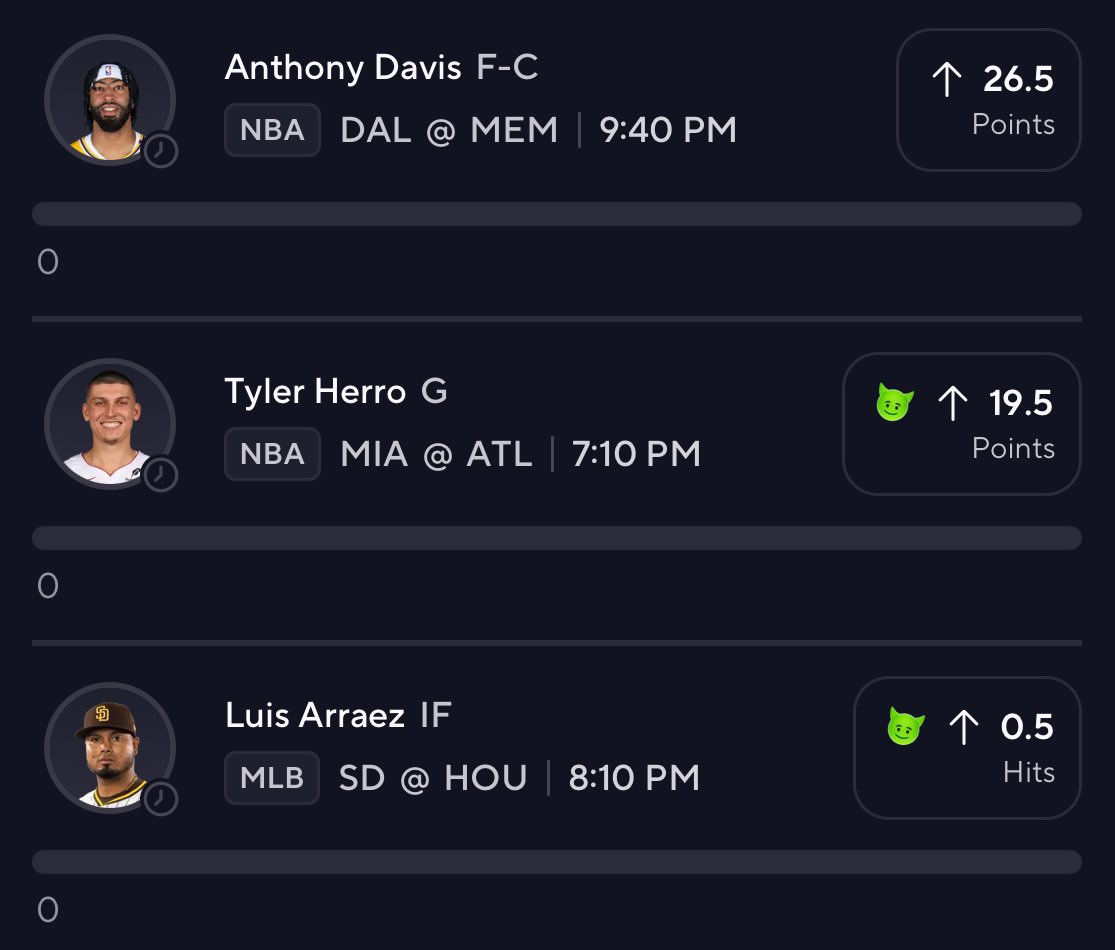Select the 0.5 Hits pick box
The height and width of the screenshot is (950, 1115).
tap(967, 747)
